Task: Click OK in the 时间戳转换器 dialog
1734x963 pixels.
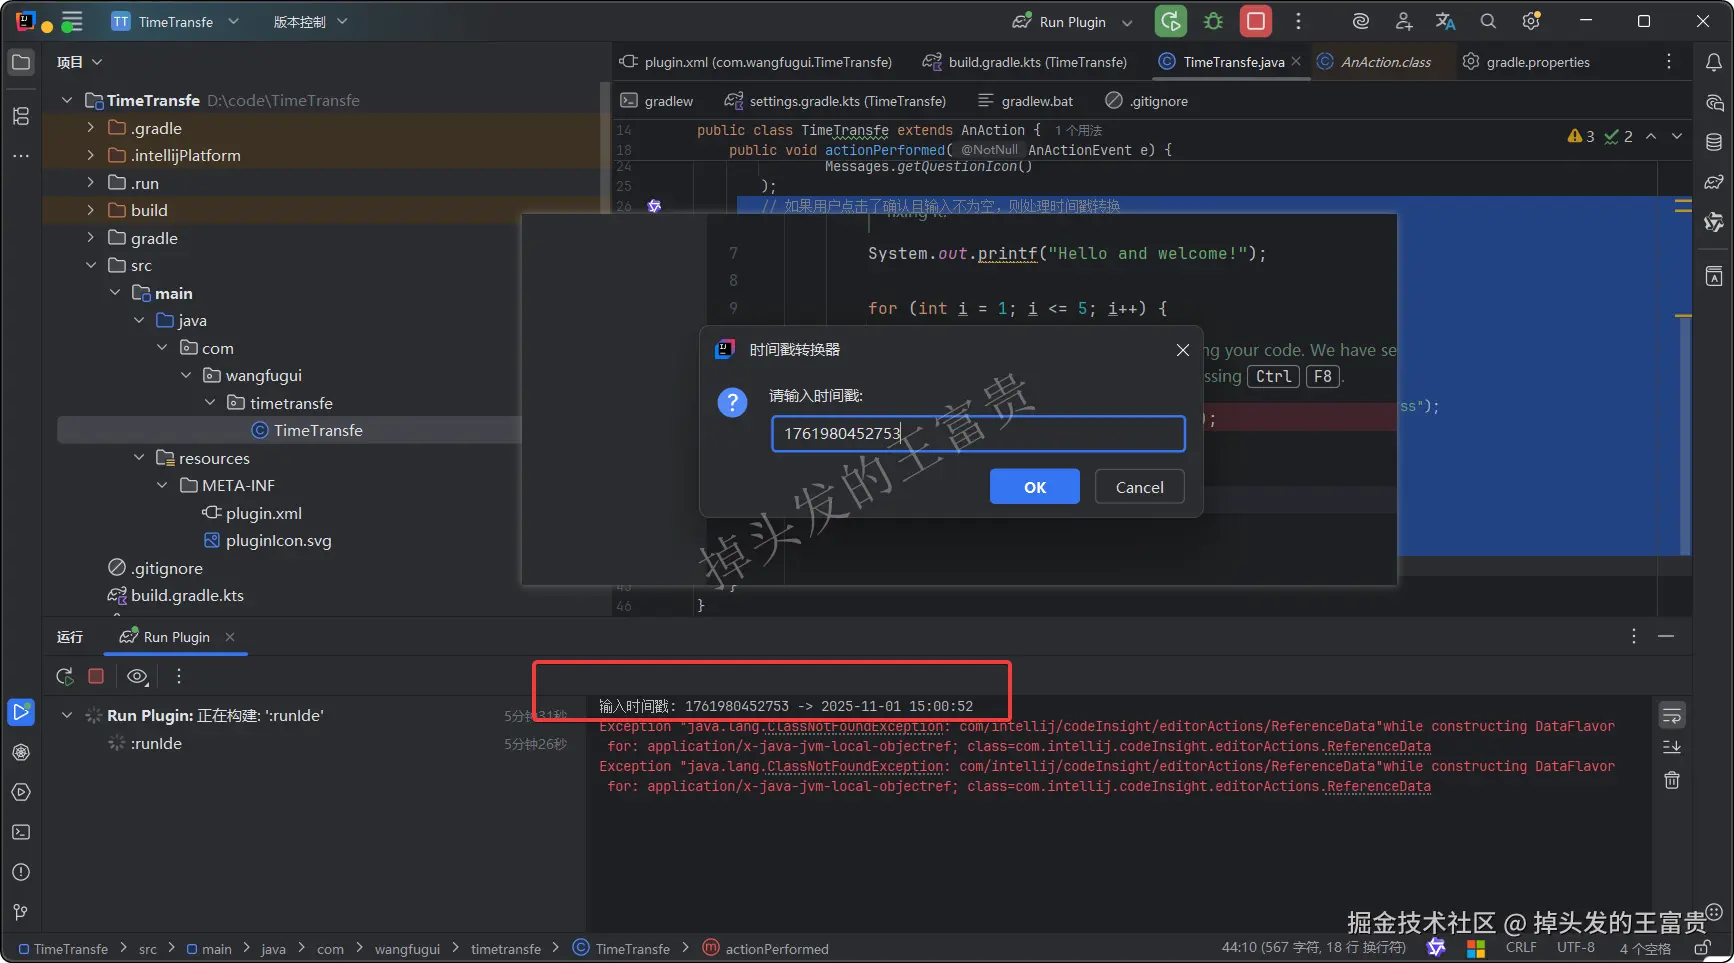Action: 1035,487
